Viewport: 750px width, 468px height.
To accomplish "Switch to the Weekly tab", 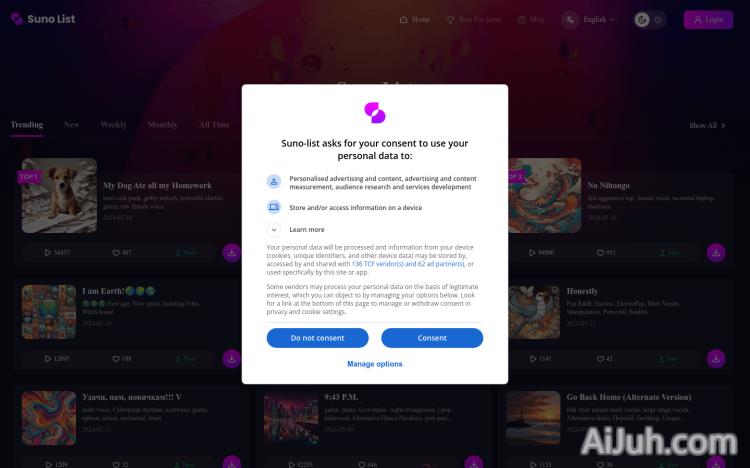I will point(113,124).
